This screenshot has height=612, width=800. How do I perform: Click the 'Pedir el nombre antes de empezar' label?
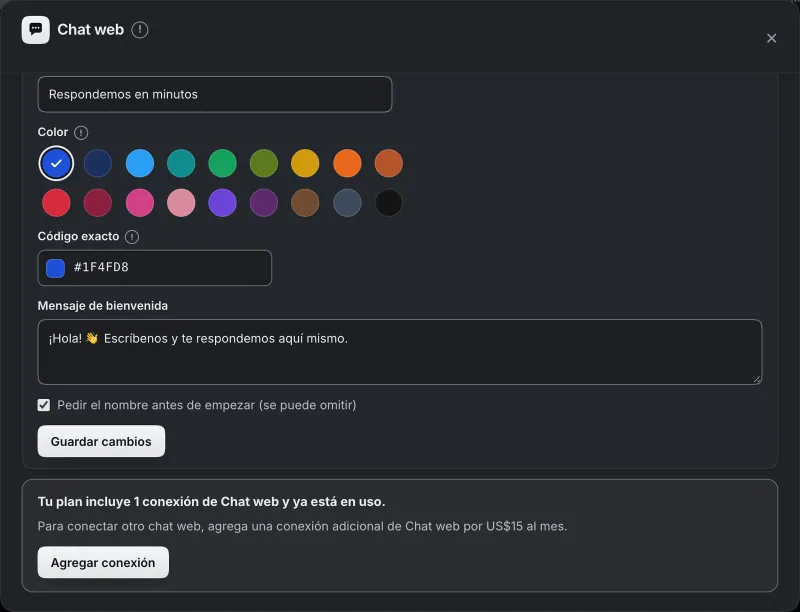(x=207, y=405)
